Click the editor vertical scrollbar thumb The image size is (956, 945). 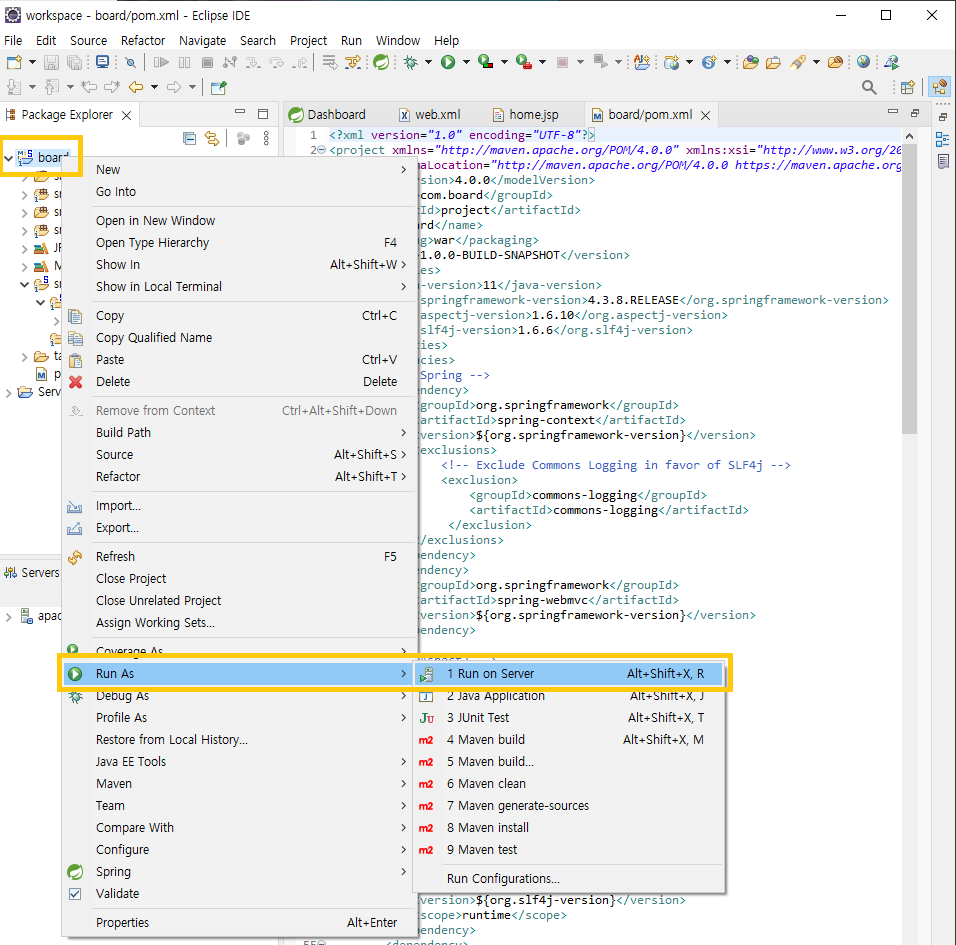pos(909,289)
